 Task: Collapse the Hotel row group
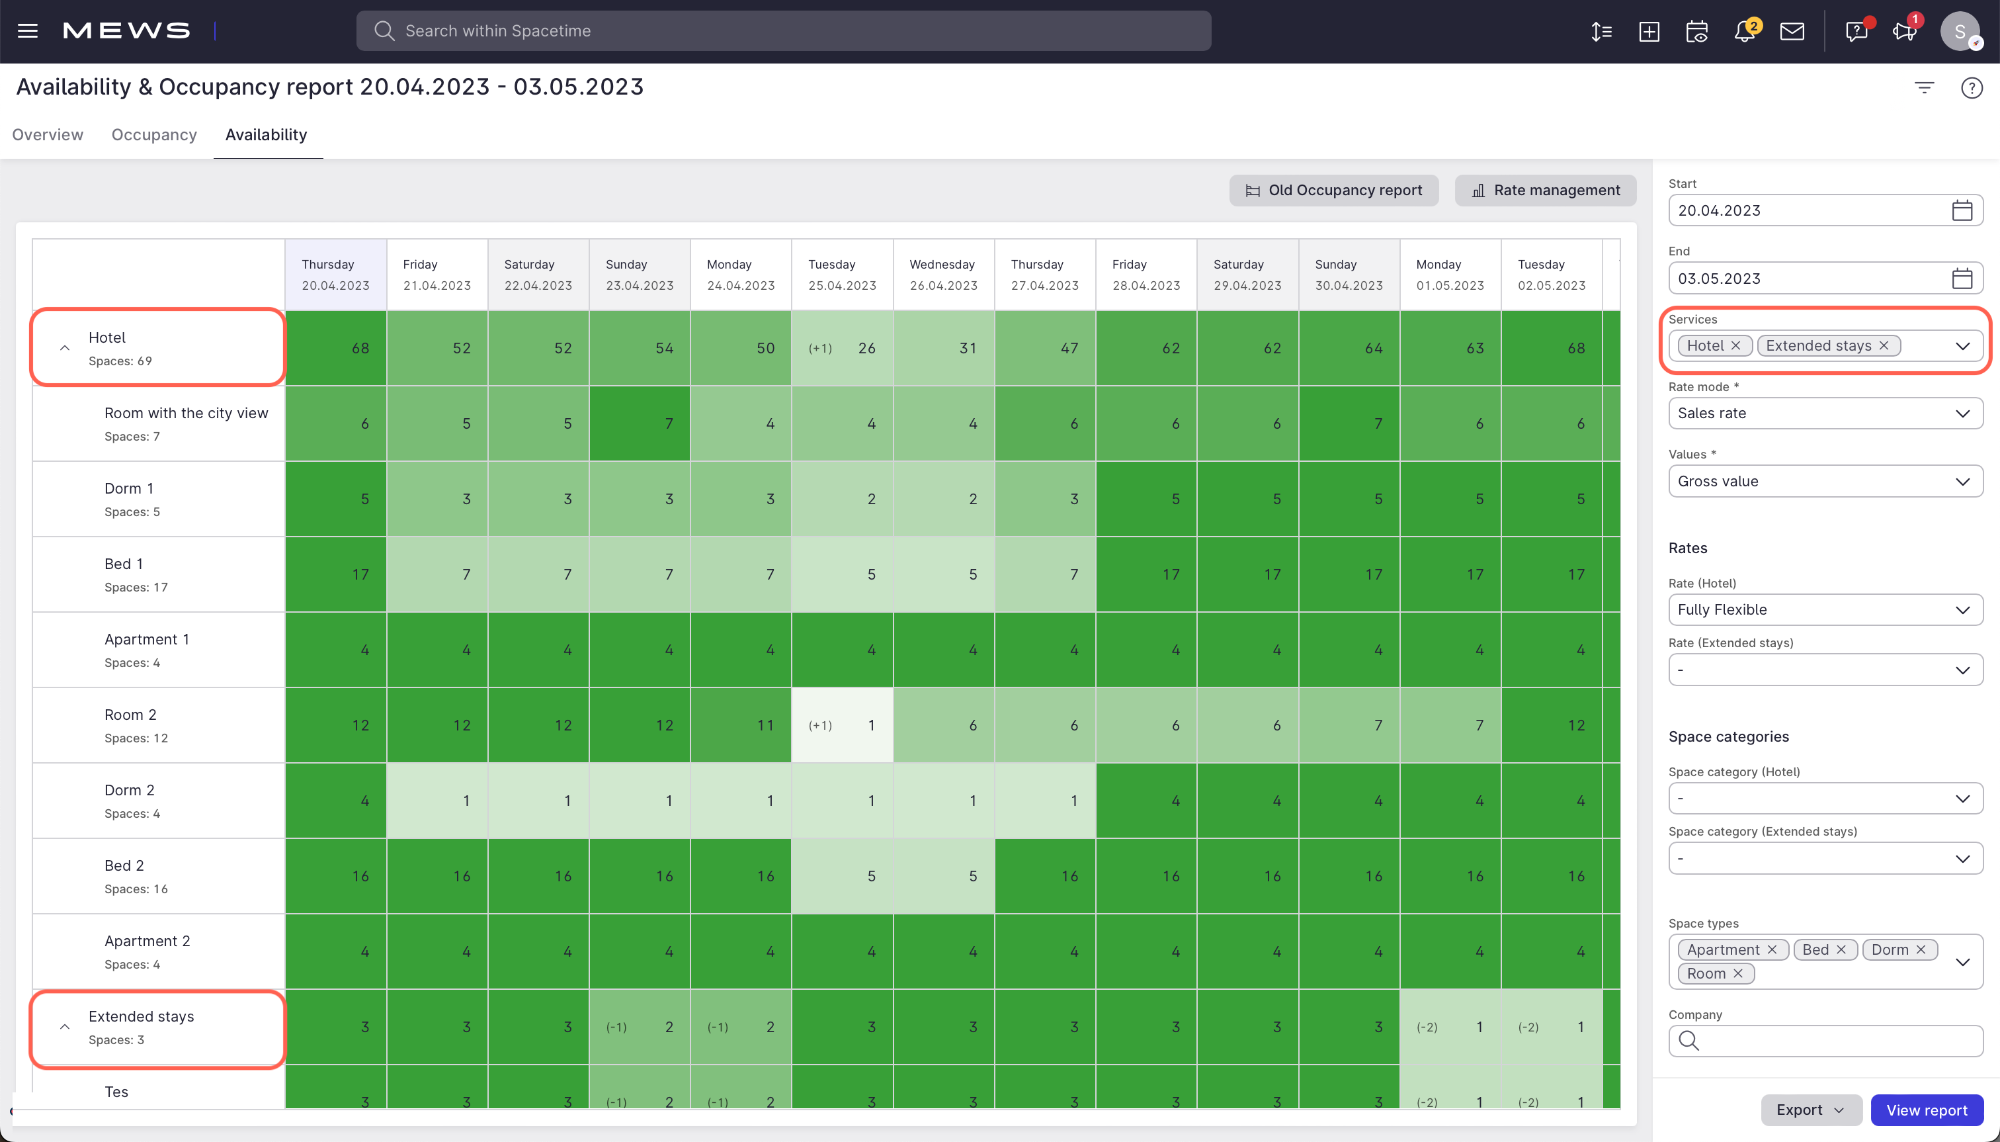65,348
